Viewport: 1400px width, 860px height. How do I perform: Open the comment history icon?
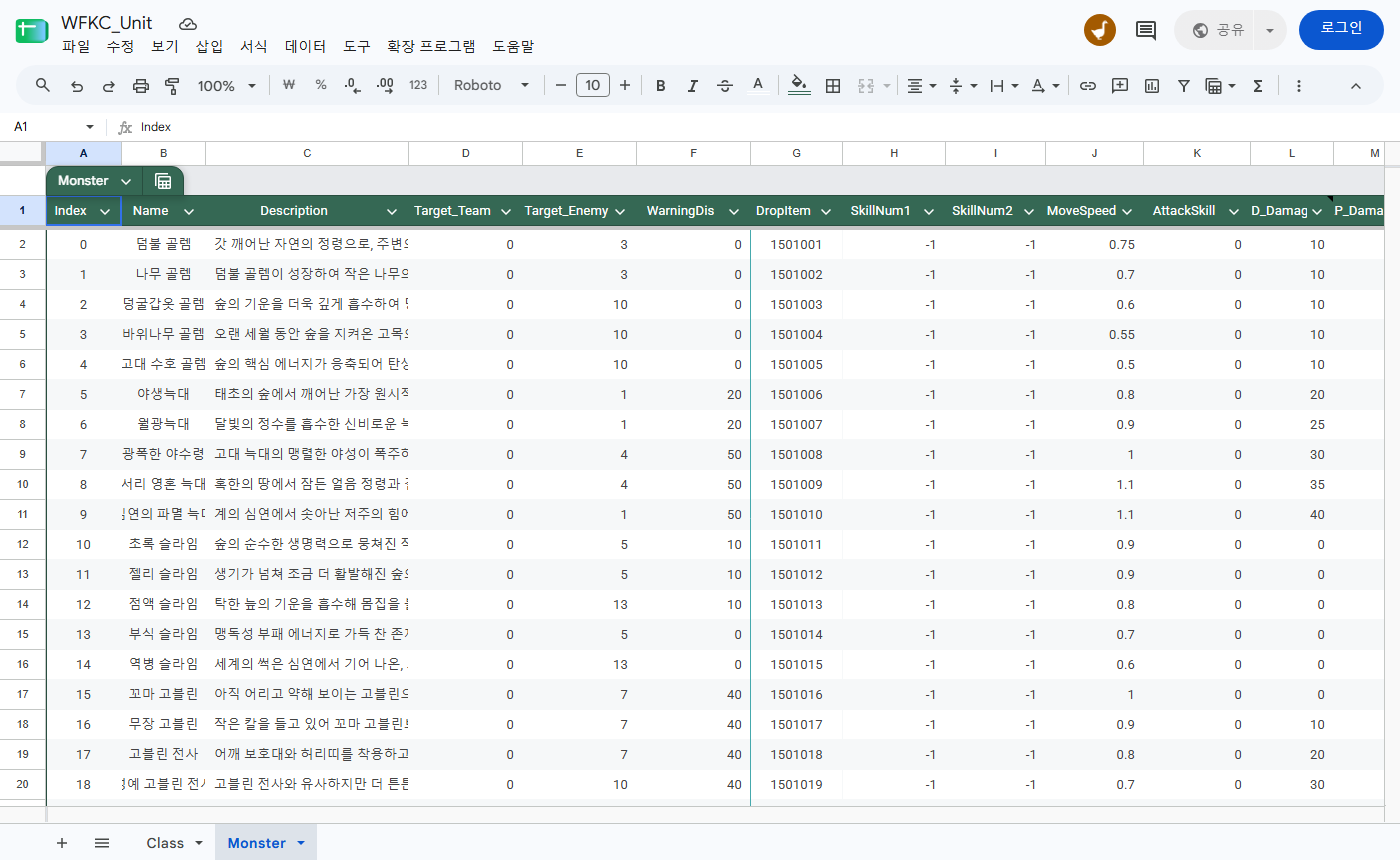click(x=1146, y=30)
